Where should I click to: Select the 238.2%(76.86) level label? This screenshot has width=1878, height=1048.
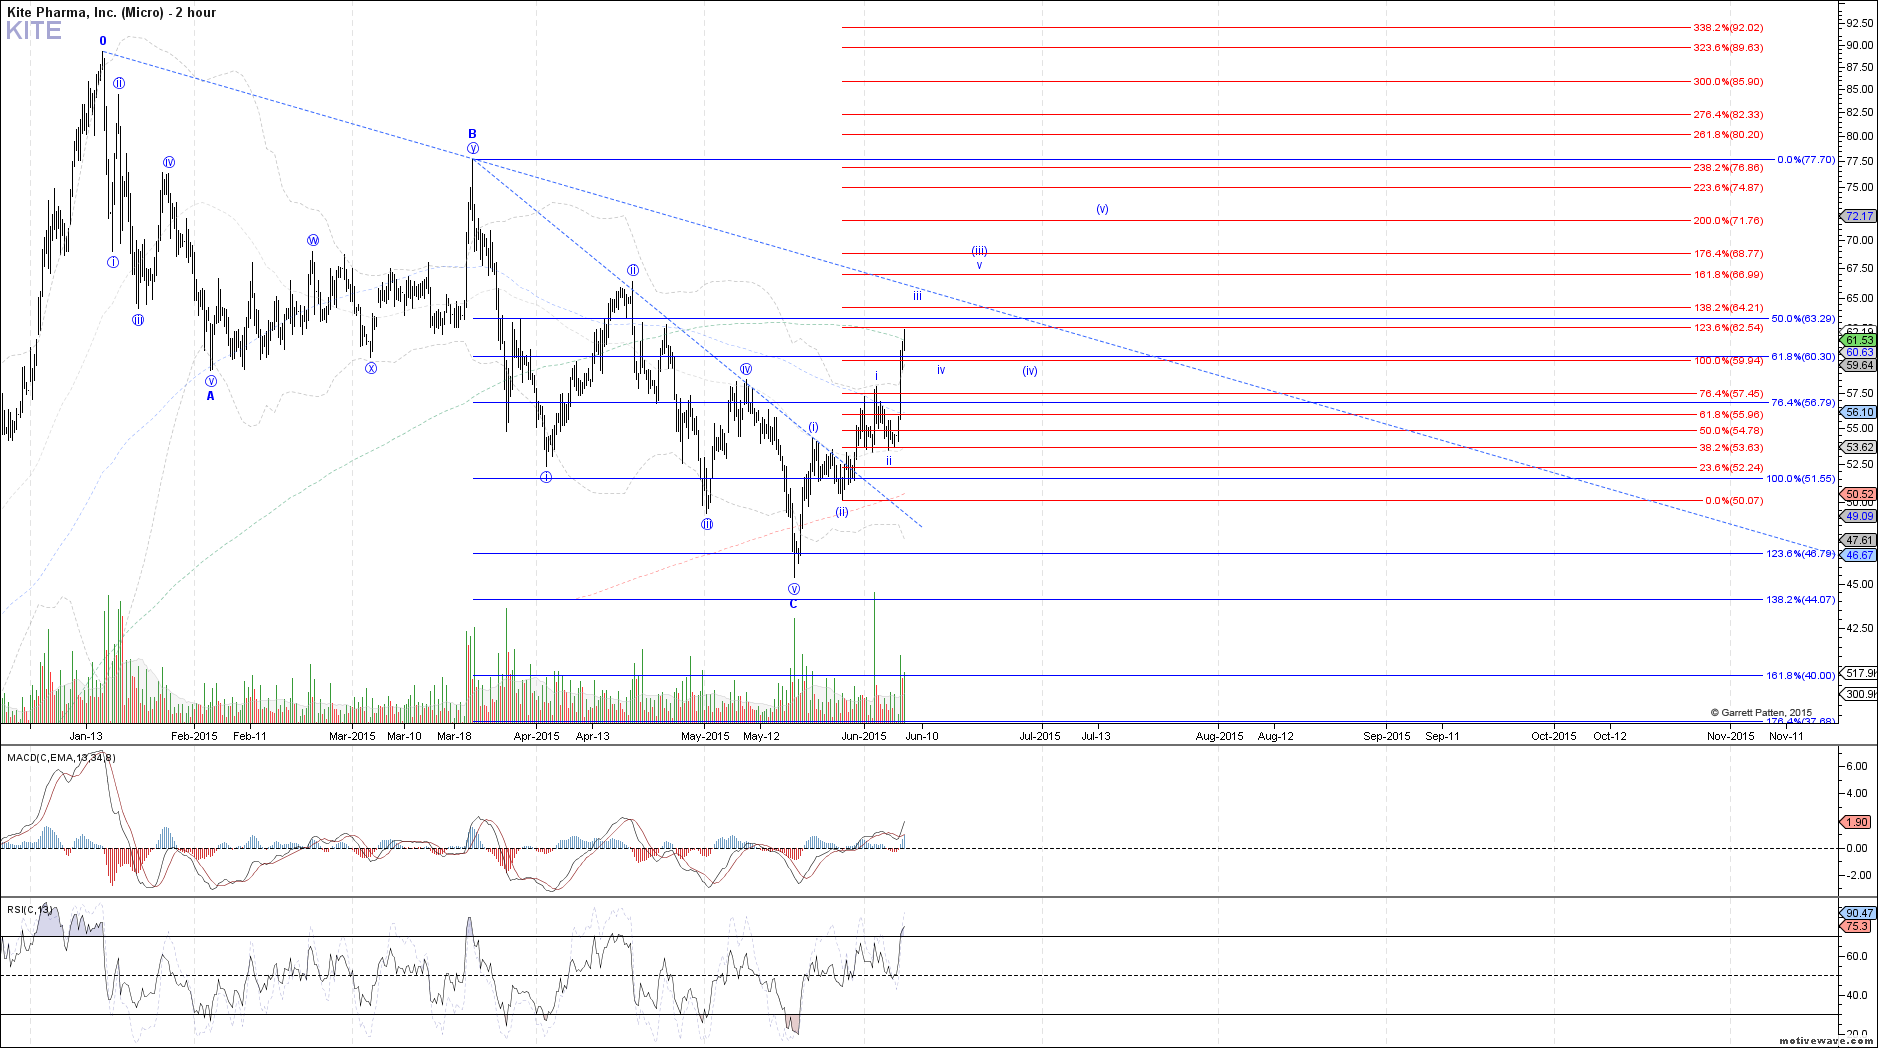[1728, 168]
